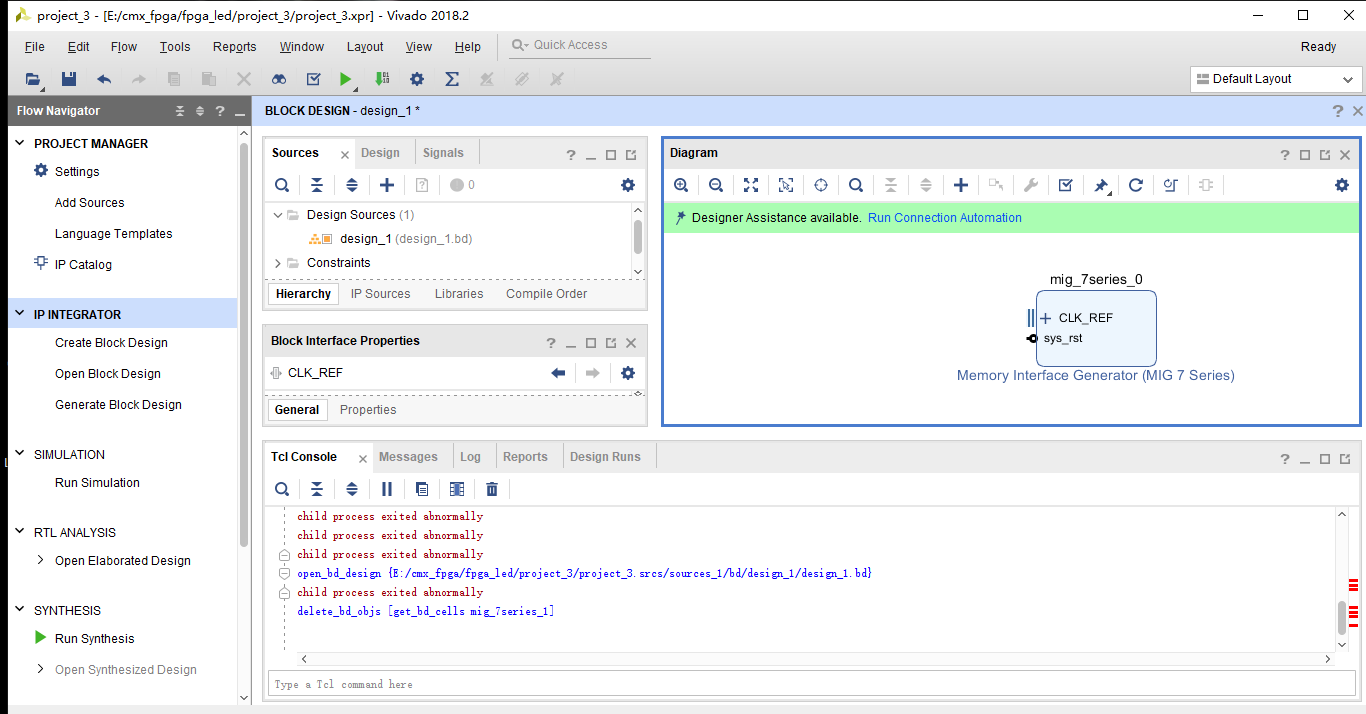Click Run Connection Automation link

click(x=945, y=218)
